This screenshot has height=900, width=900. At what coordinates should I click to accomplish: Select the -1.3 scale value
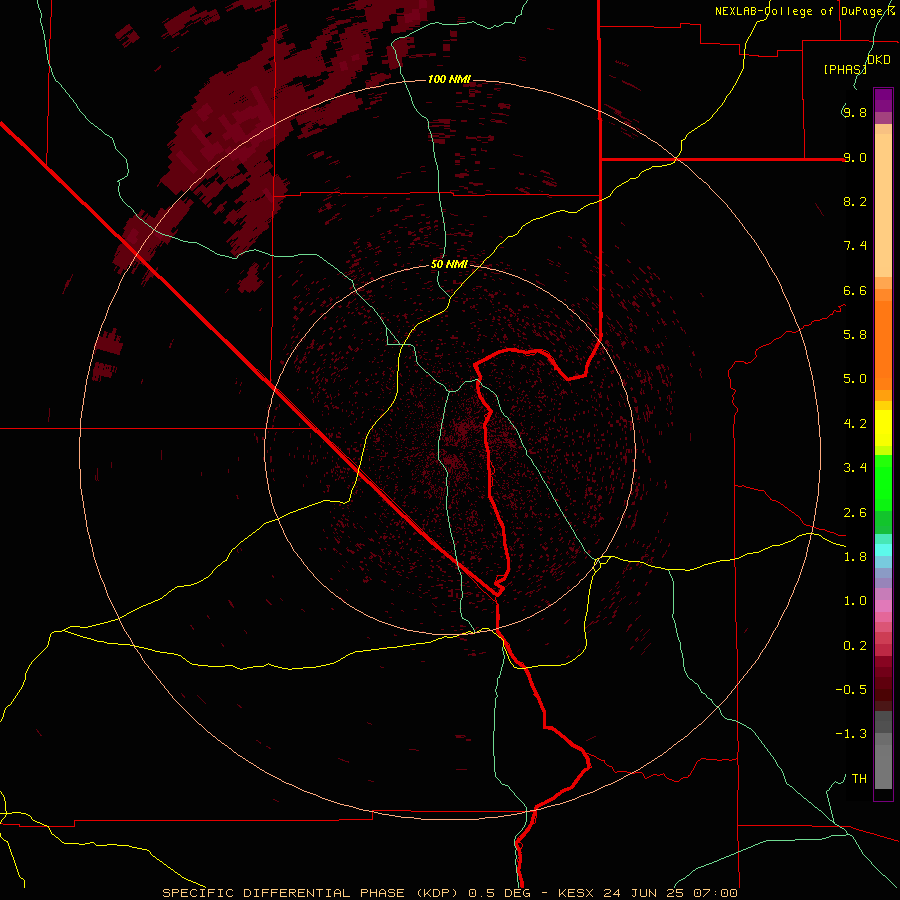tap(851, 734)
